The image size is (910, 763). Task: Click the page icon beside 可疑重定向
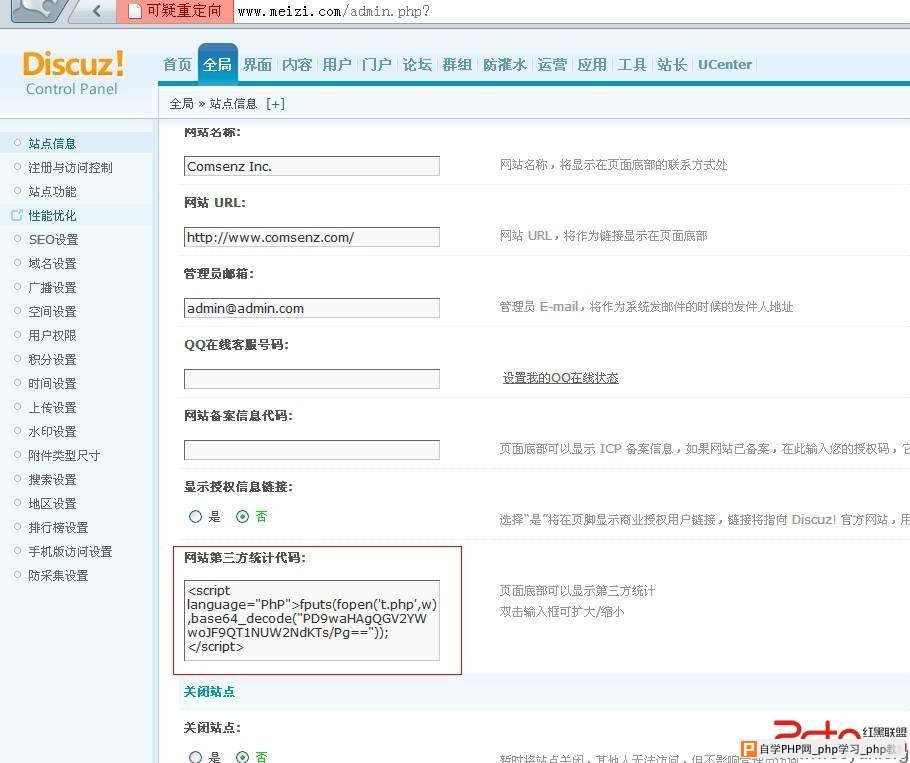[x=135, y=10]
